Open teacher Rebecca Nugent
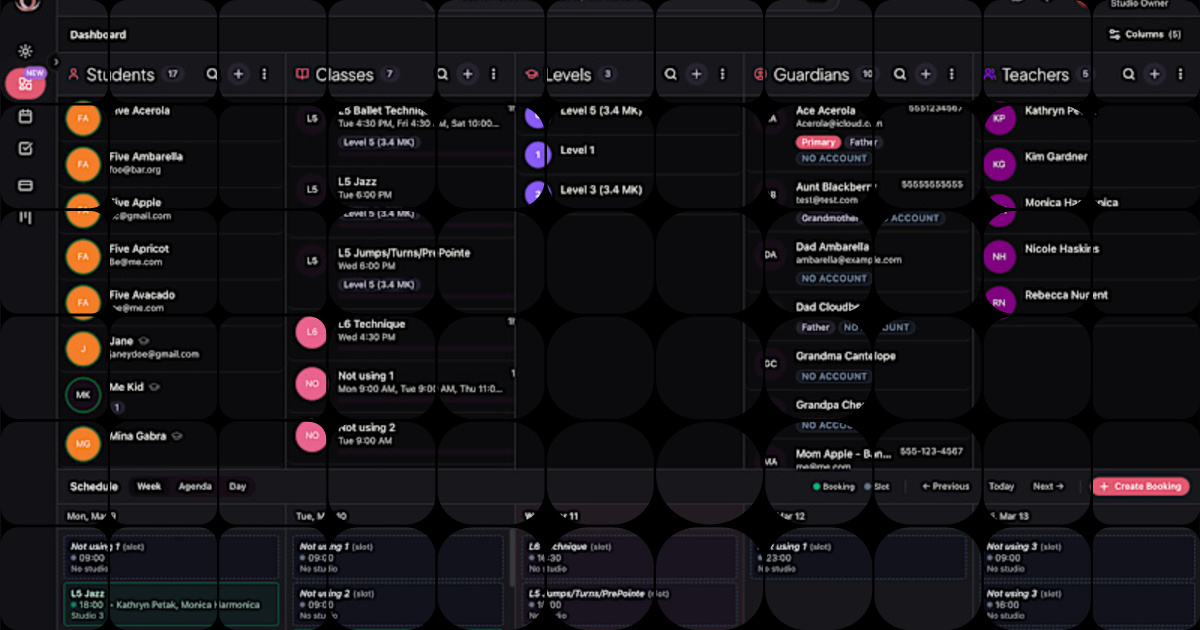Screen dimensions: 1200x630 point(1089,301)
